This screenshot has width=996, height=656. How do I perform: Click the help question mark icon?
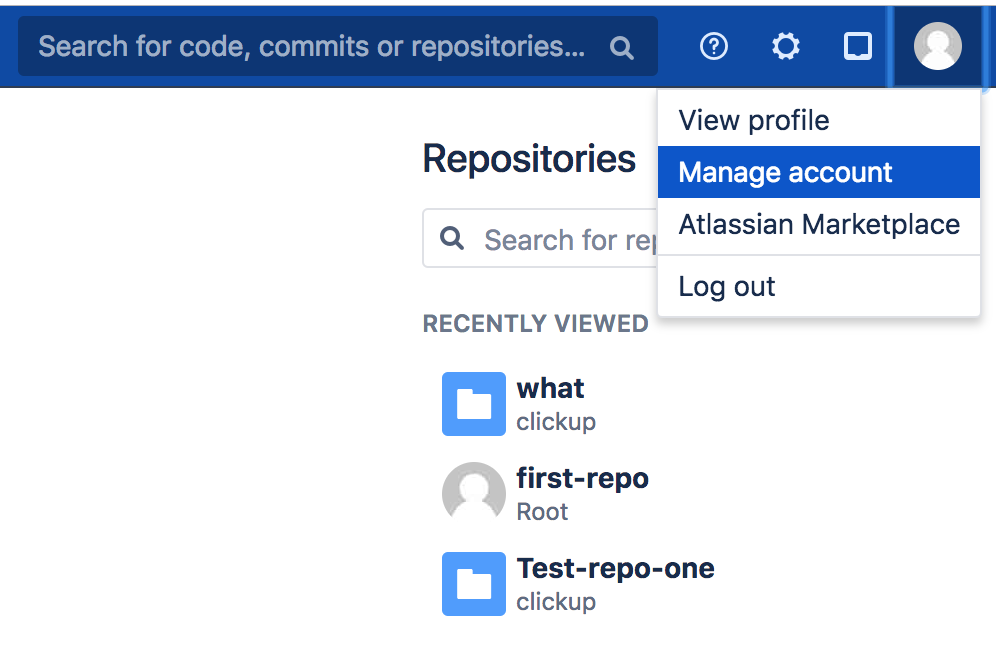pyautogui.click(x=713, y=46)
